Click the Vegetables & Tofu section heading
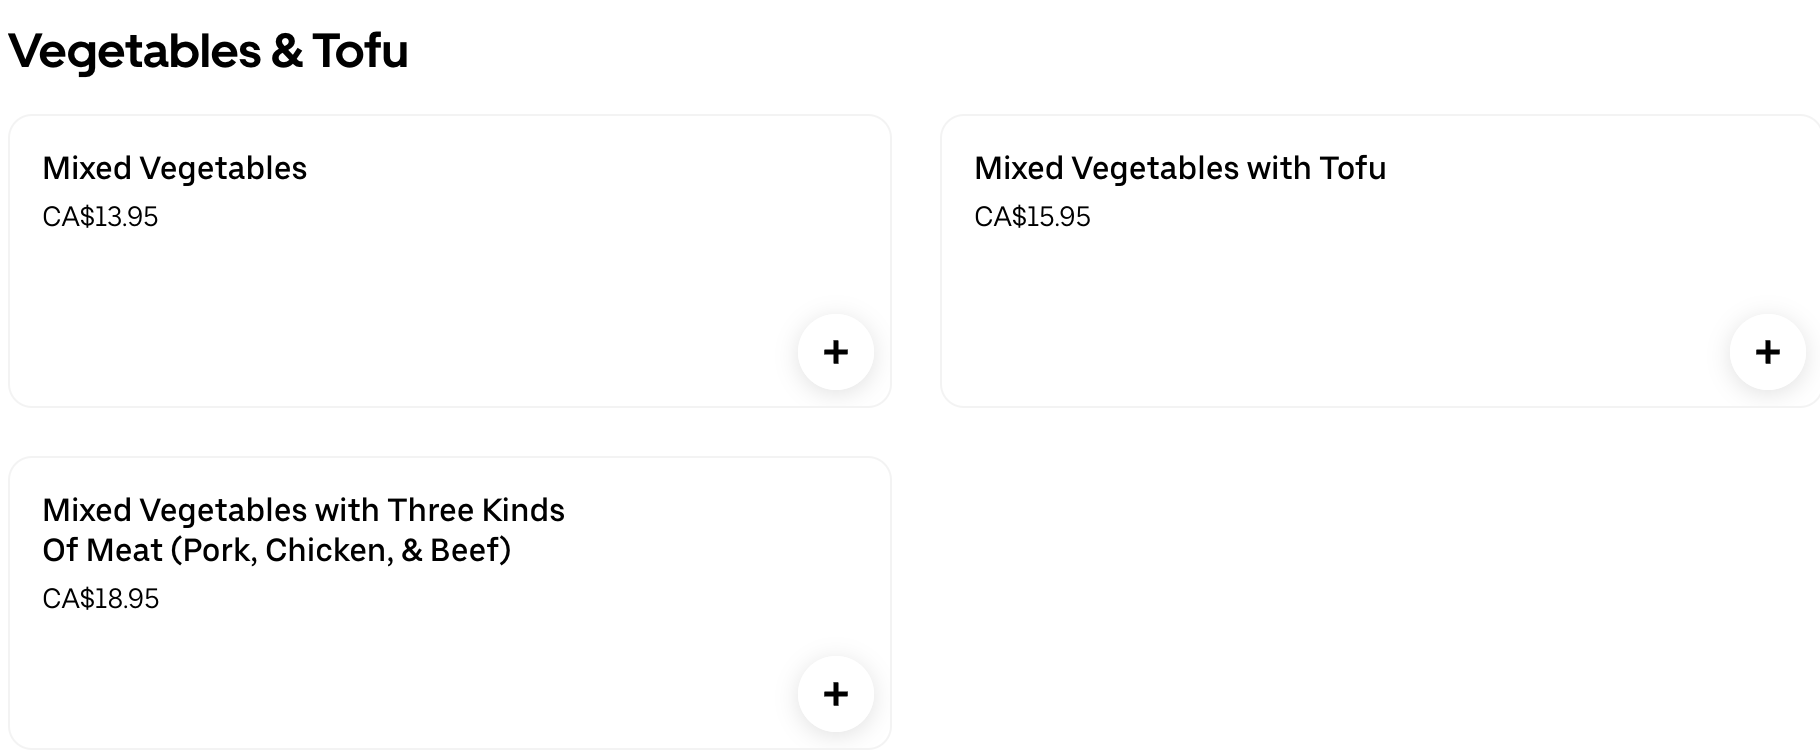The width and height of the screenshot is (1820, 754). click(208, 51)
